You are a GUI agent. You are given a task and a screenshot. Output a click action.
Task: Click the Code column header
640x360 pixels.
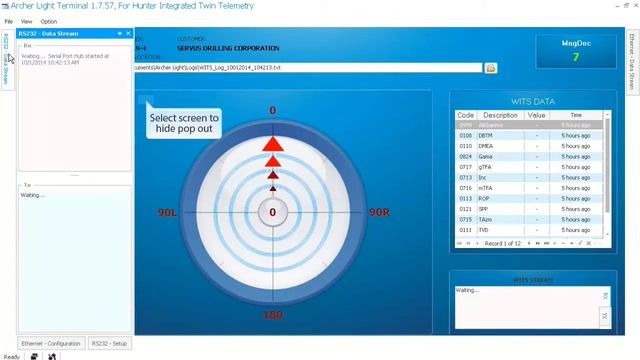466,115
